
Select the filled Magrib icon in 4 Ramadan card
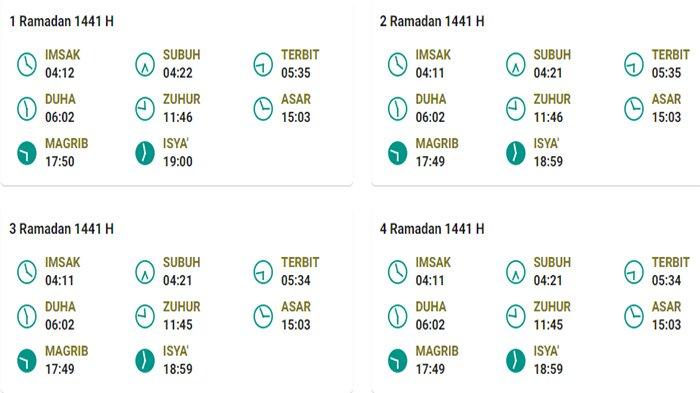[397, 361]
